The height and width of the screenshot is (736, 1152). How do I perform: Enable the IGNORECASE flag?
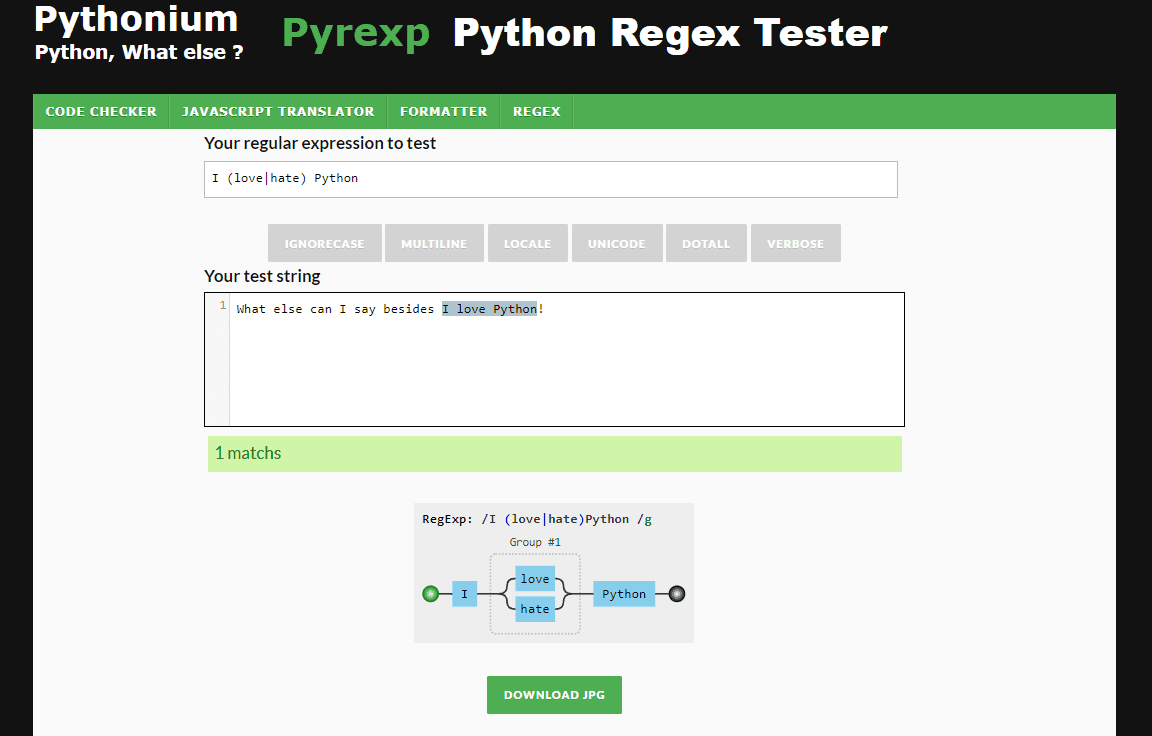pos(324,243)
